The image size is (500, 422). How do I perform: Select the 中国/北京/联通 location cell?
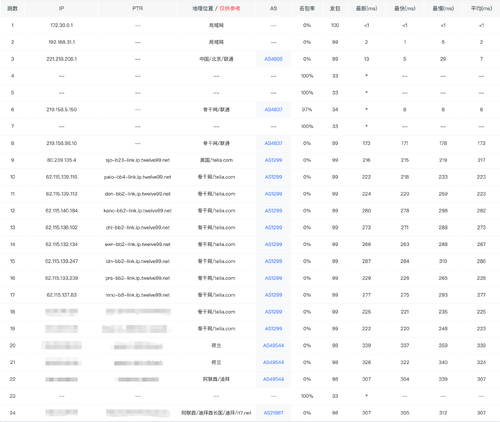[x=216, y=59]
